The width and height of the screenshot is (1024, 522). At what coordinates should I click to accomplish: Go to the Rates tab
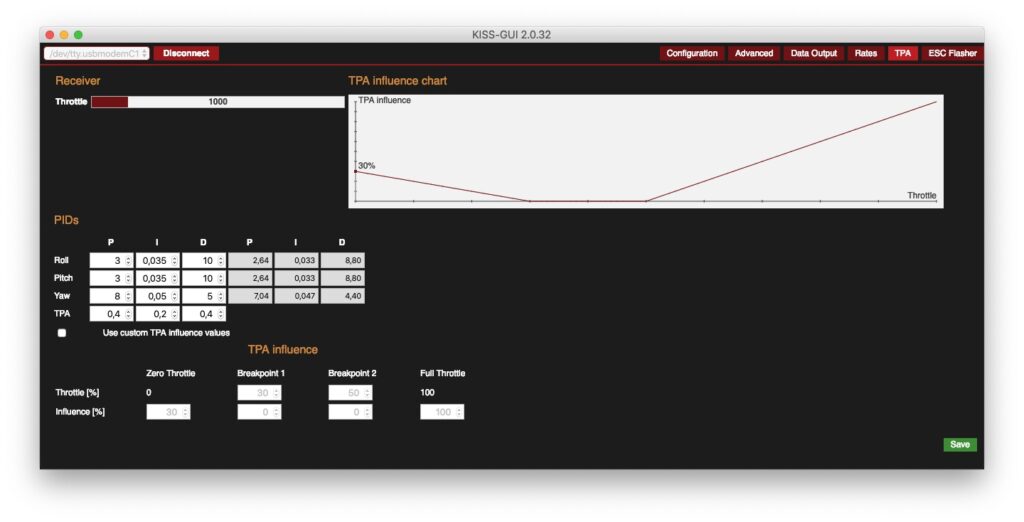tap(865, 53)
